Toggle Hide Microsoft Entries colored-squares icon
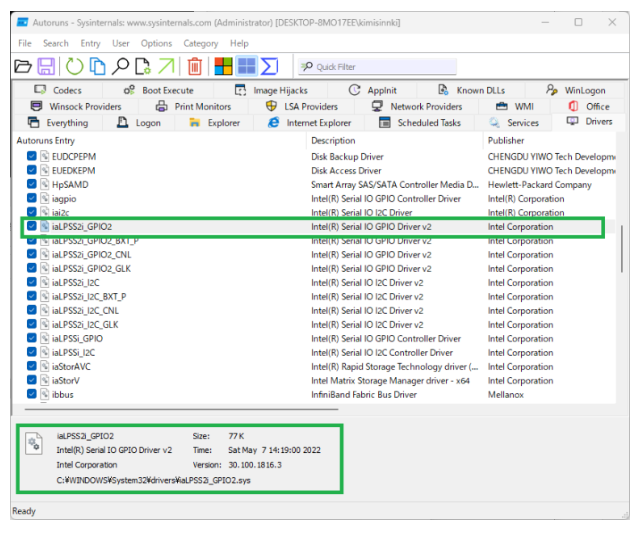 [x=223, y=66]
